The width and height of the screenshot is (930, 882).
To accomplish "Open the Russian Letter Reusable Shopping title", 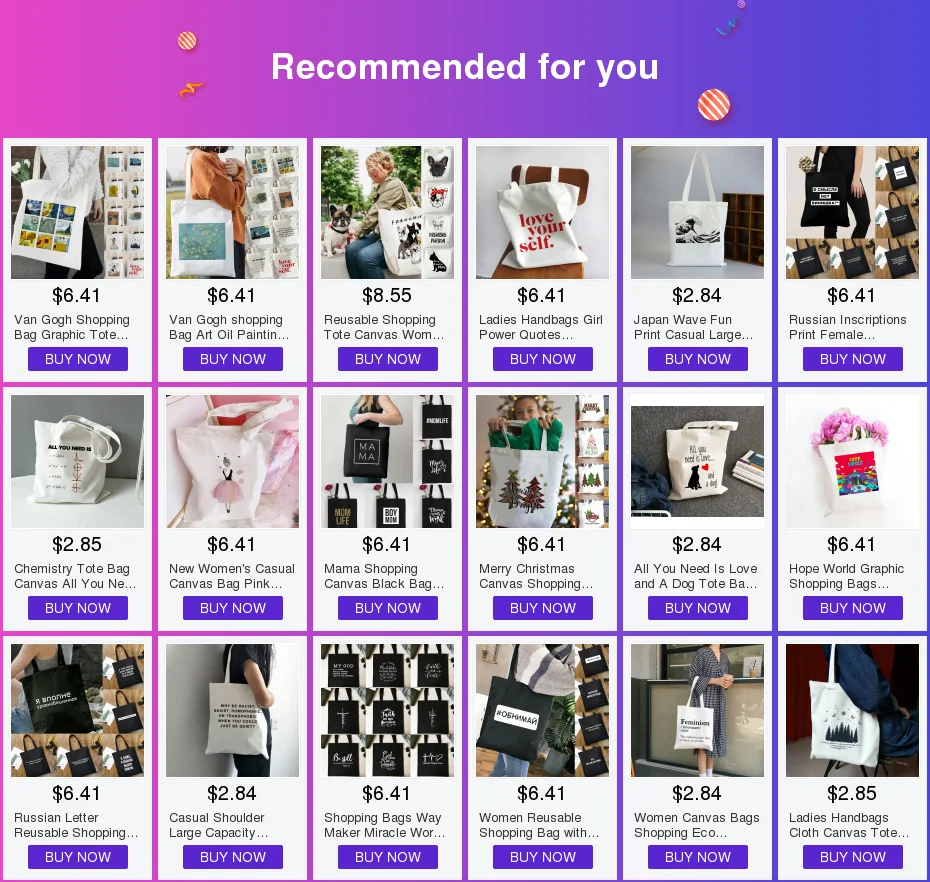I will click(76, 825).
